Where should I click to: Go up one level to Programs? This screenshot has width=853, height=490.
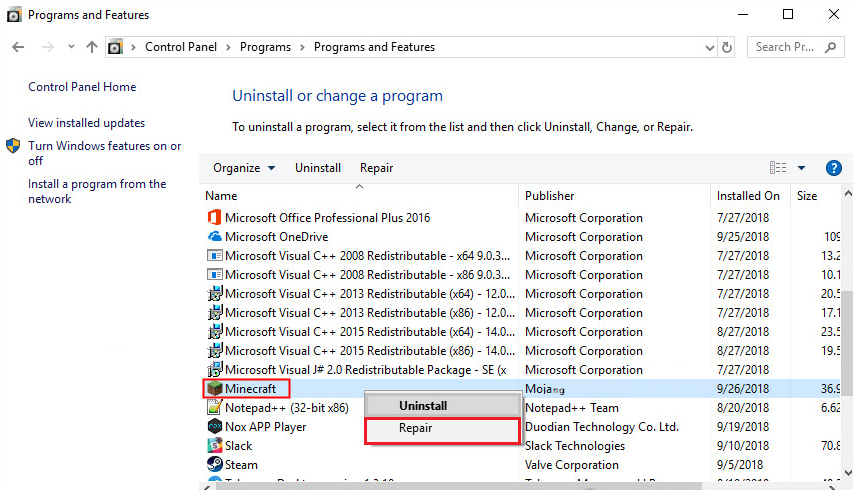[x=92, y=47]
